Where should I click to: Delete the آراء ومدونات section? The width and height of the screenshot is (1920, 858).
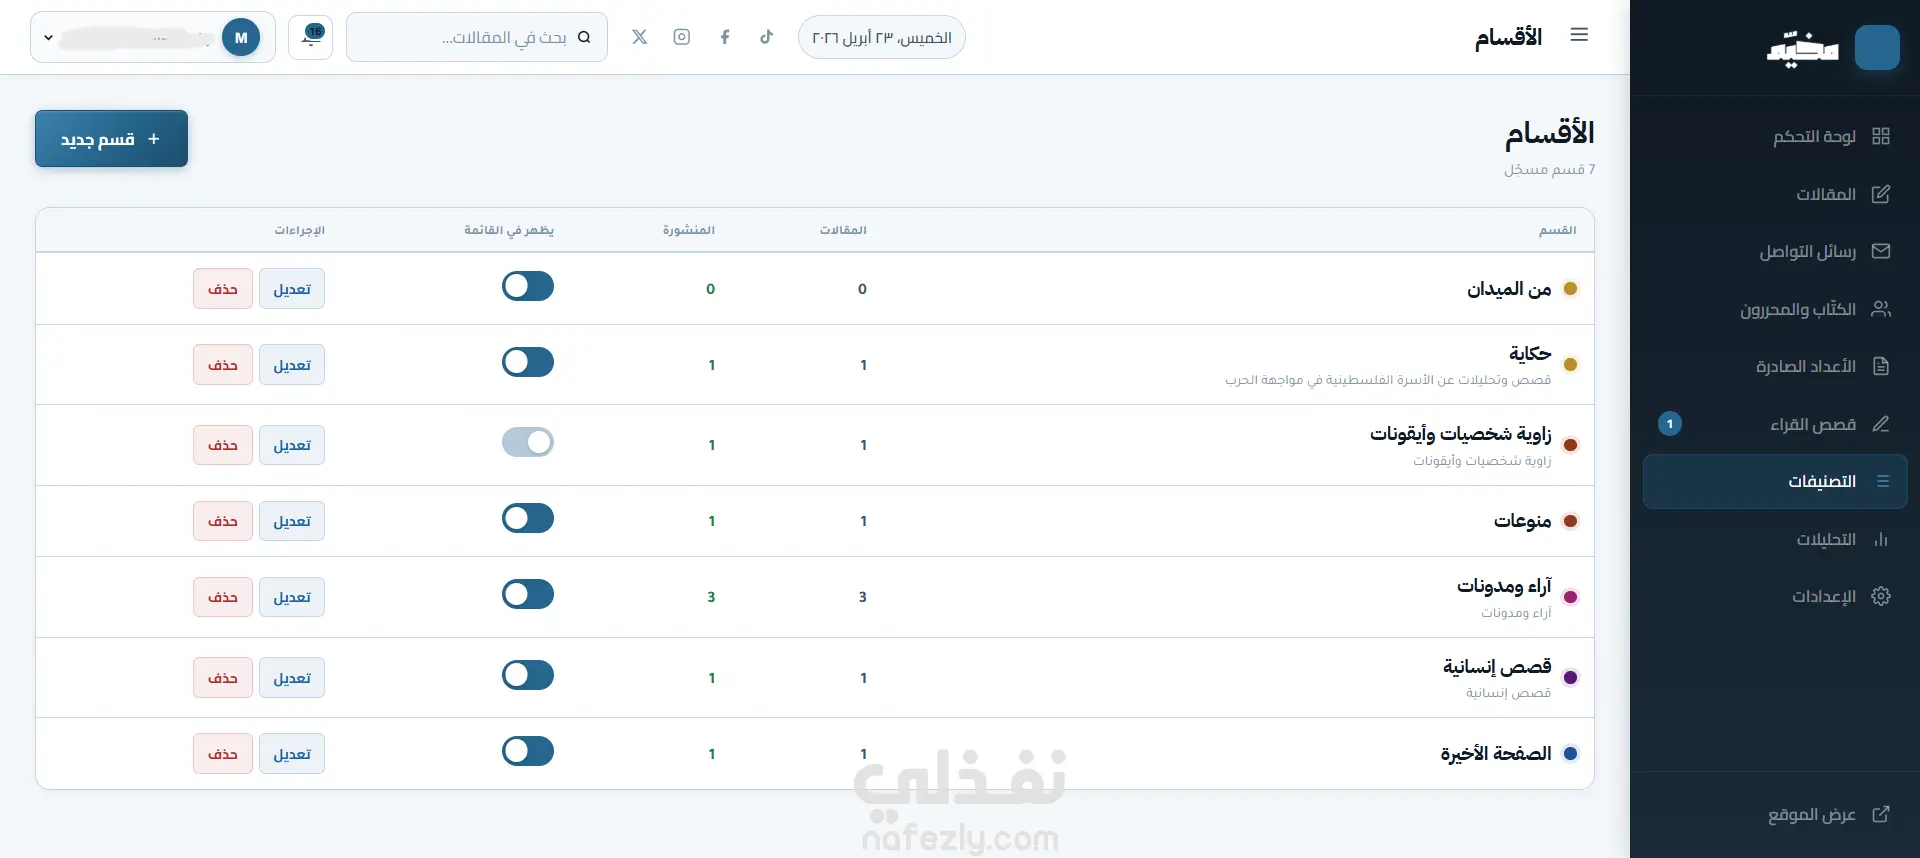[x=223, y=597]
